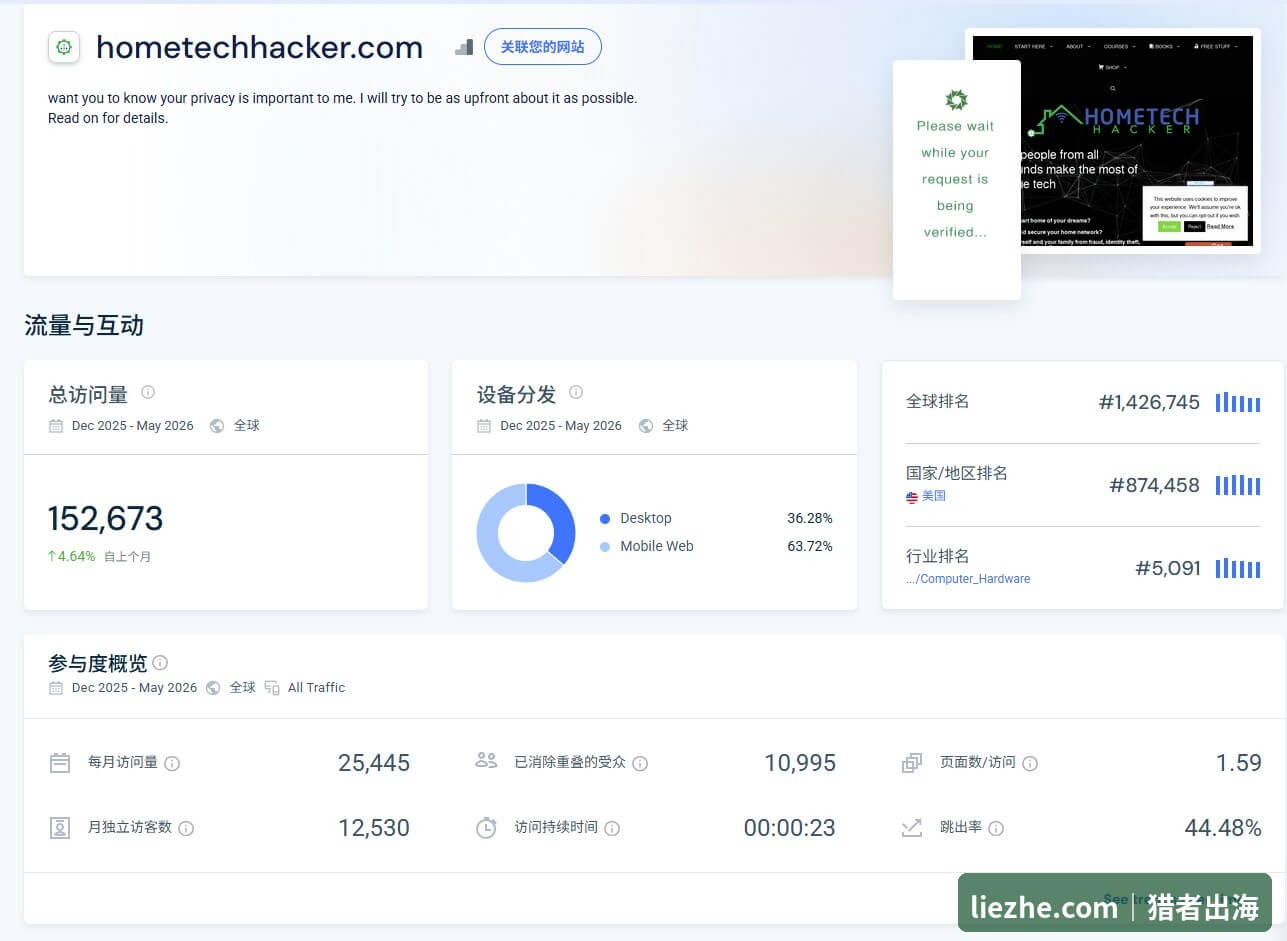Click the calendar icon in 设备分发 card
Image resolution: width=1287 pixels, height=941 pixels.
[484, 426]
